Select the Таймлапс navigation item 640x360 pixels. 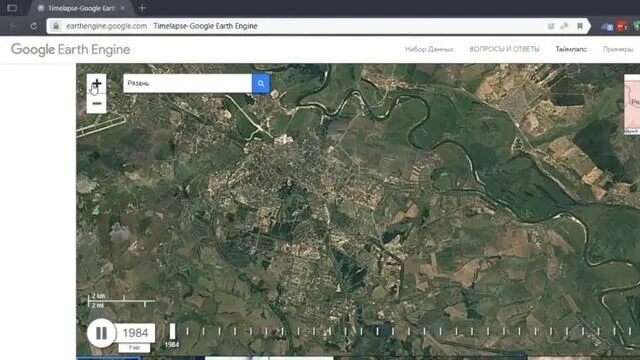[571, 49]
